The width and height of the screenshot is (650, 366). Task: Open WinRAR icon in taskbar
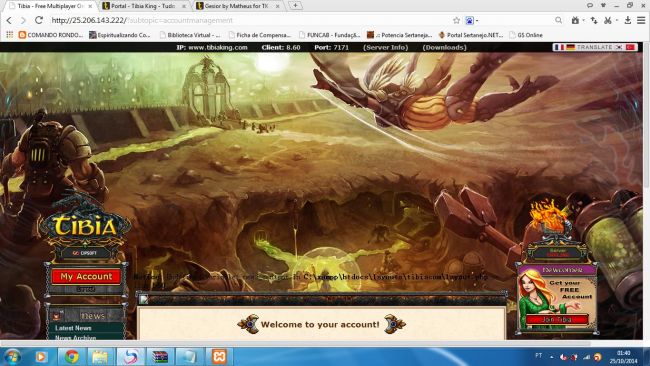tap(160, 356)
